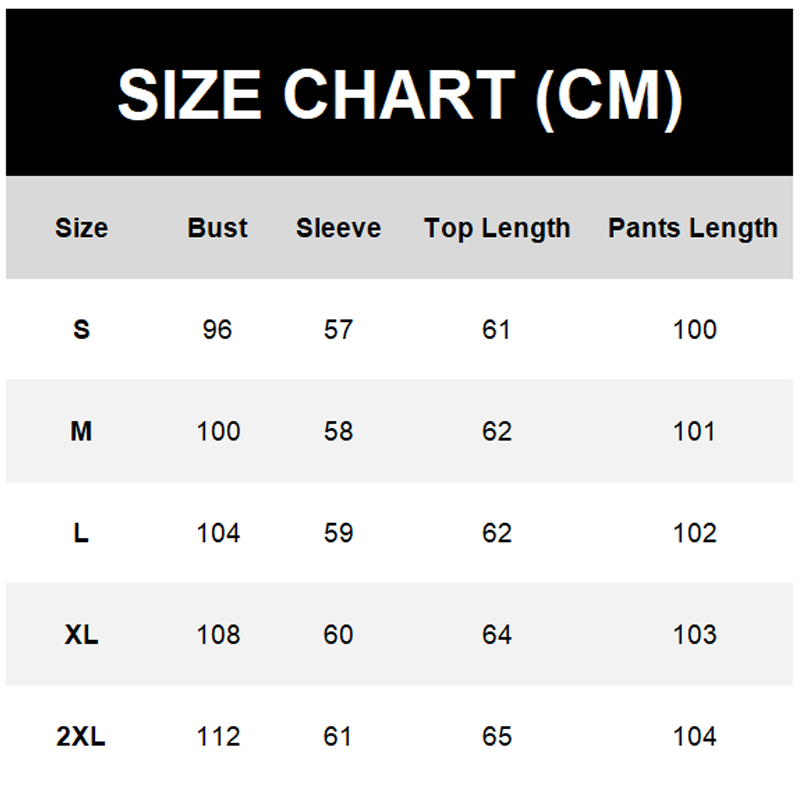This screenshot has height=800, width=800.
Task: Click the L size row label
Action: click(x=81, y=533)
